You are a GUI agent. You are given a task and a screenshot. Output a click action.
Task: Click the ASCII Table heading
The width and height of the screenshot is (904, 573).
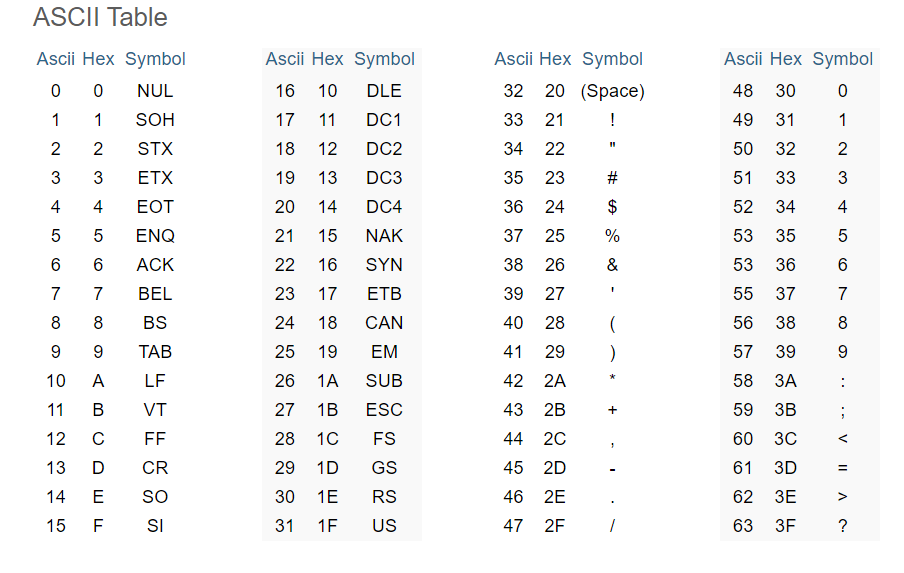(x=100, y=17)
